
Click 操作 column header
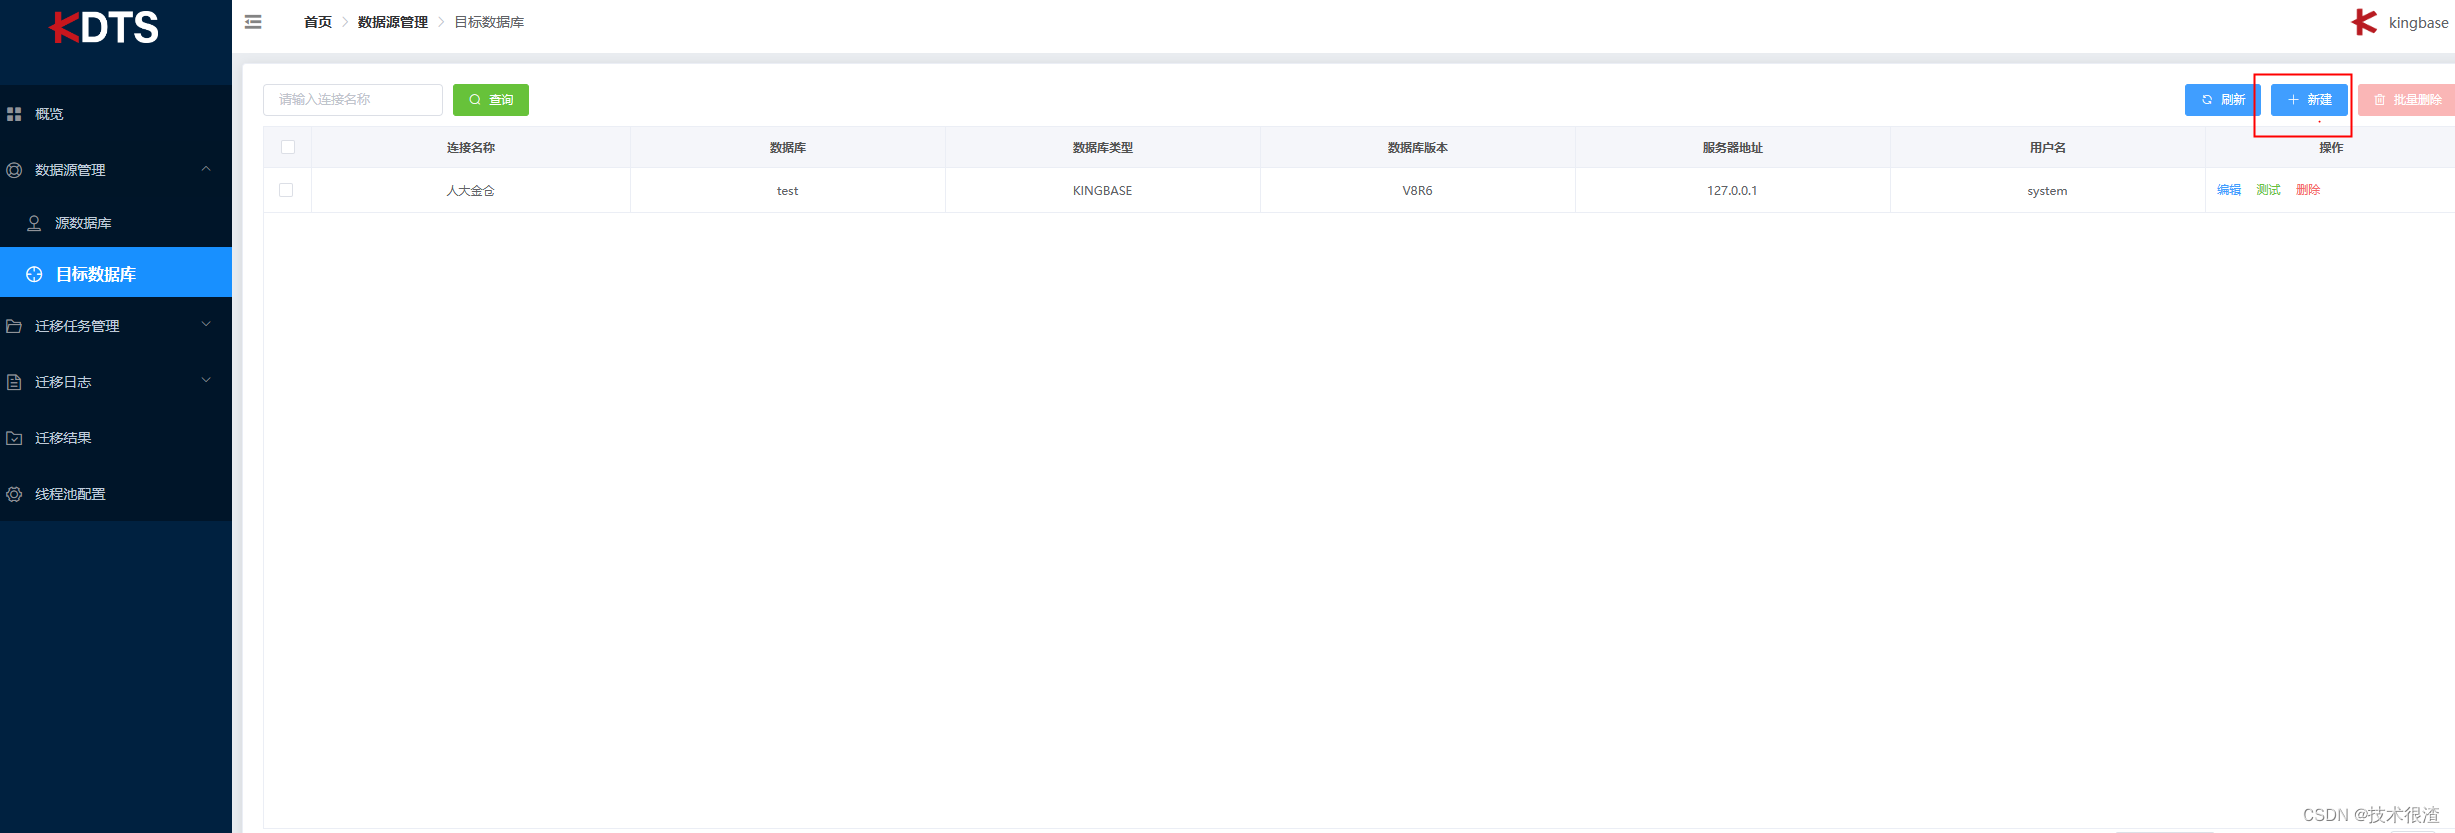(x=2331, y=147)
